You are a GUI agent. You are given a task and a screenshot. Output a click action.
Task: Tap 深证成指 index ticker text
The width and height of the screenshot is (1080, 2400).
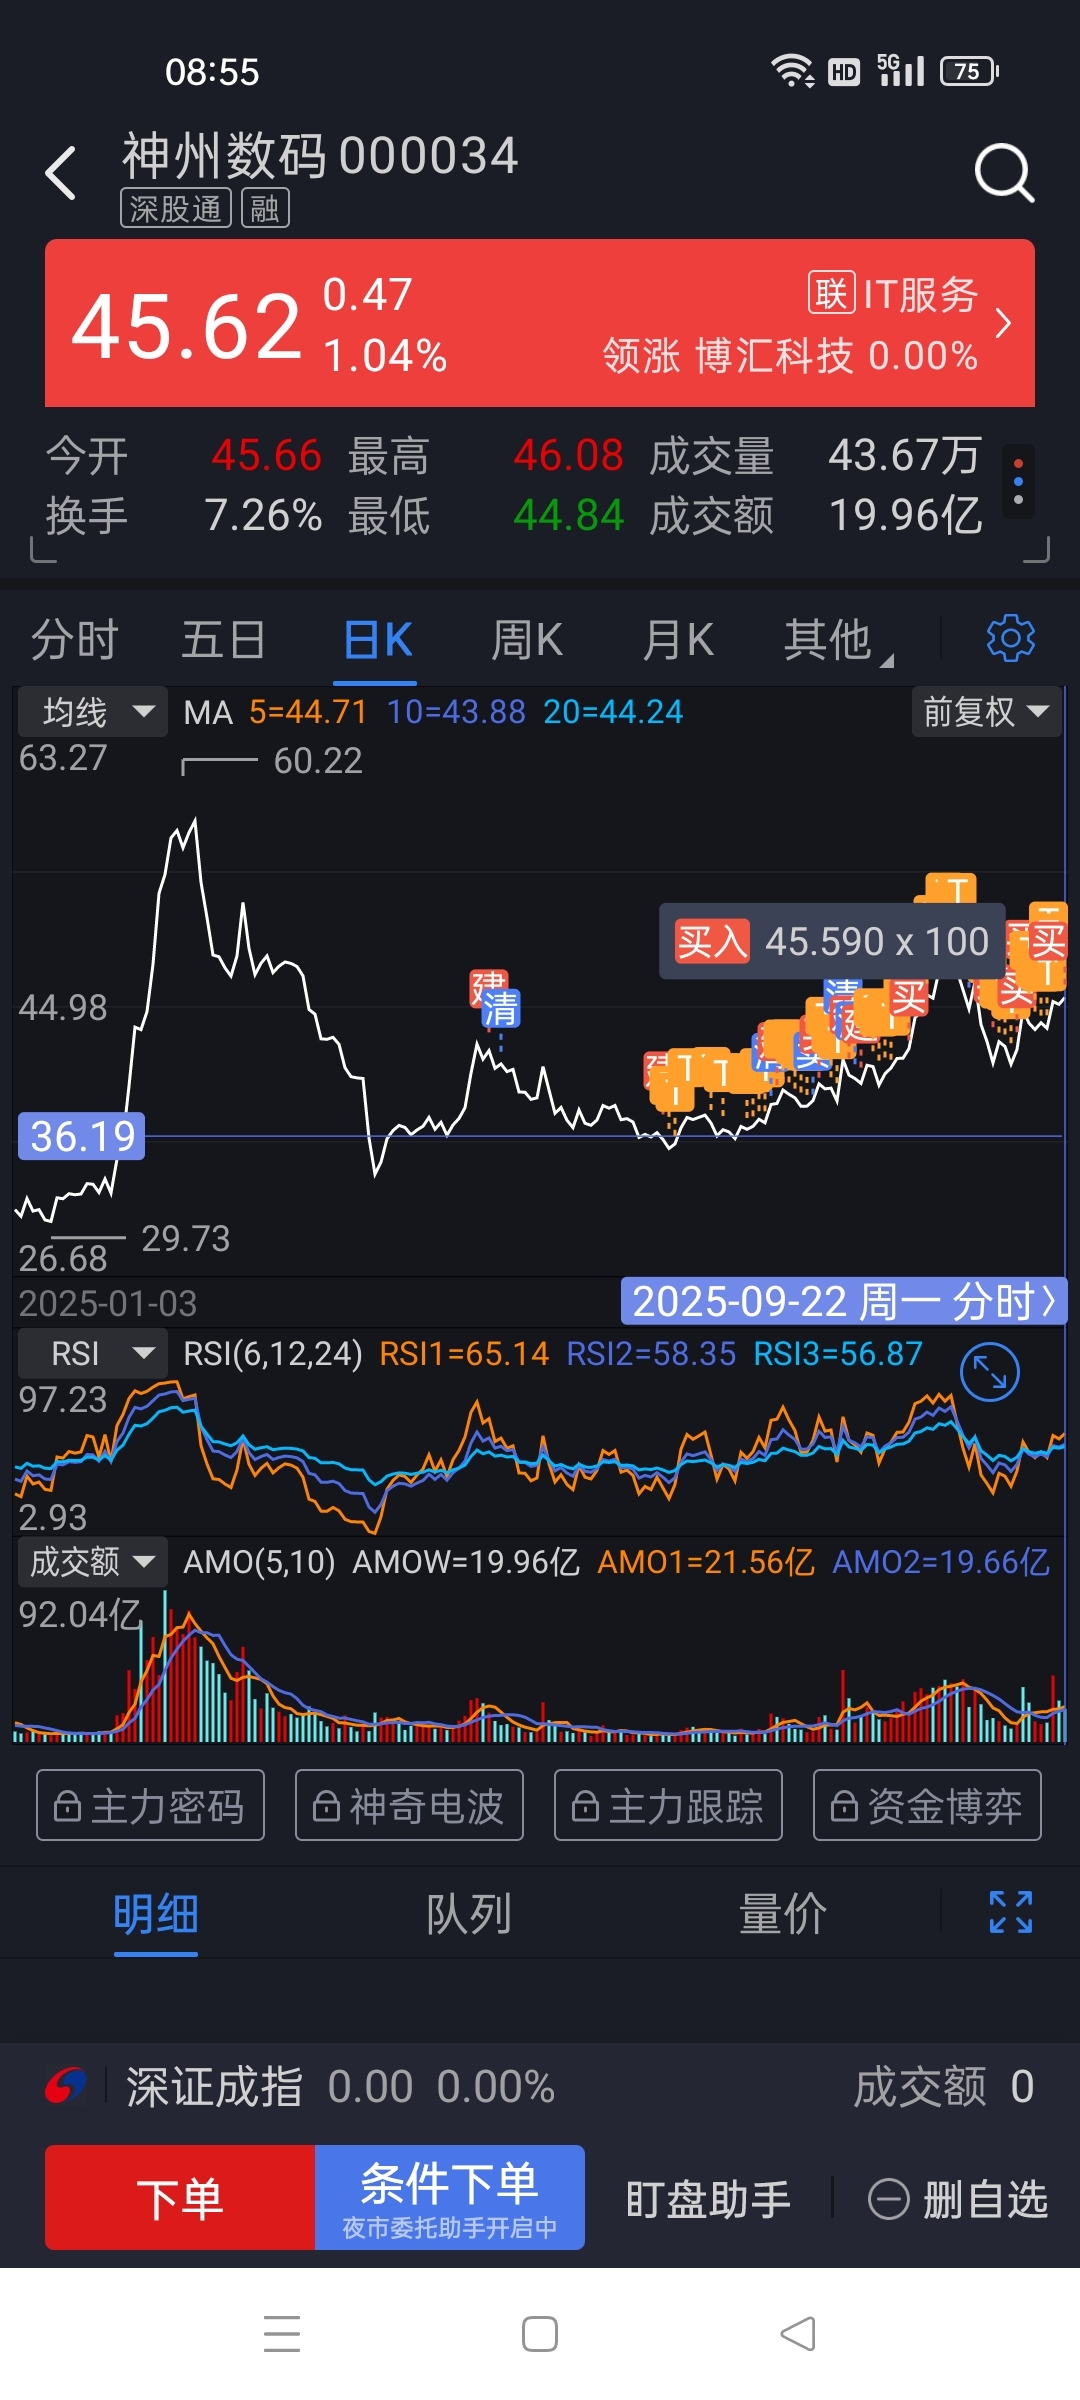(213, 2087)
